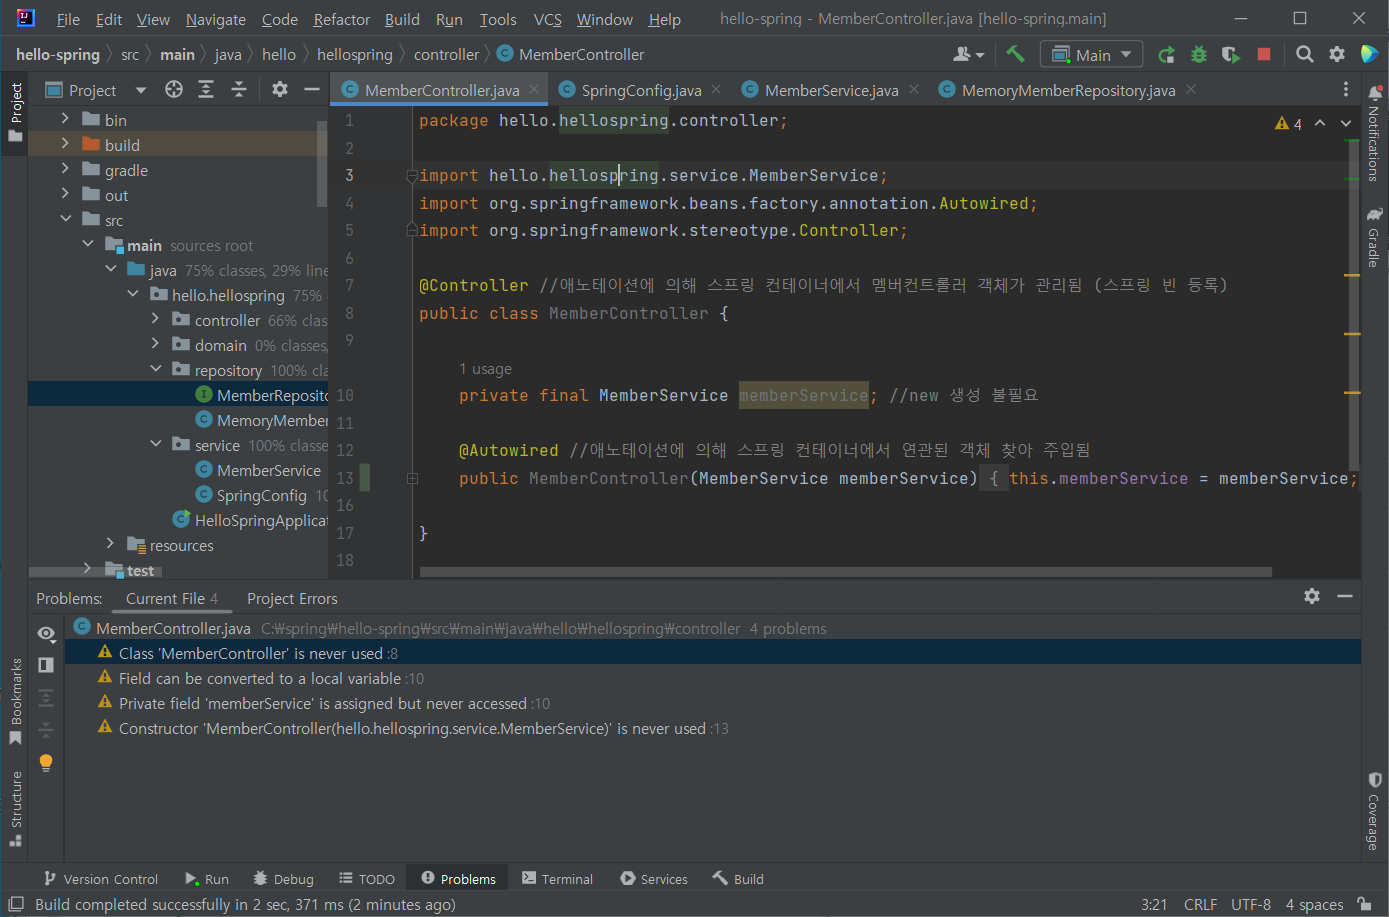The image size is (1389, 917).
Task: Go to previous highlighted warning arrow
Action: pos(1320,123)
